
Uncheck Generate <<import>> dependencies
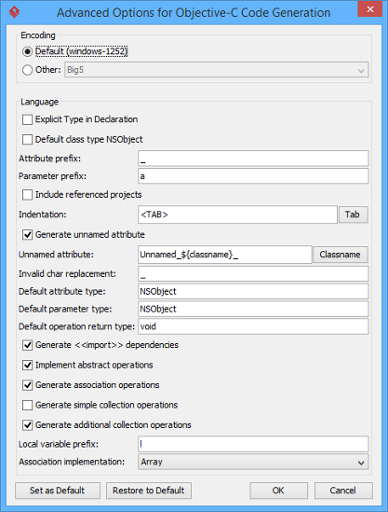(27, 345)
